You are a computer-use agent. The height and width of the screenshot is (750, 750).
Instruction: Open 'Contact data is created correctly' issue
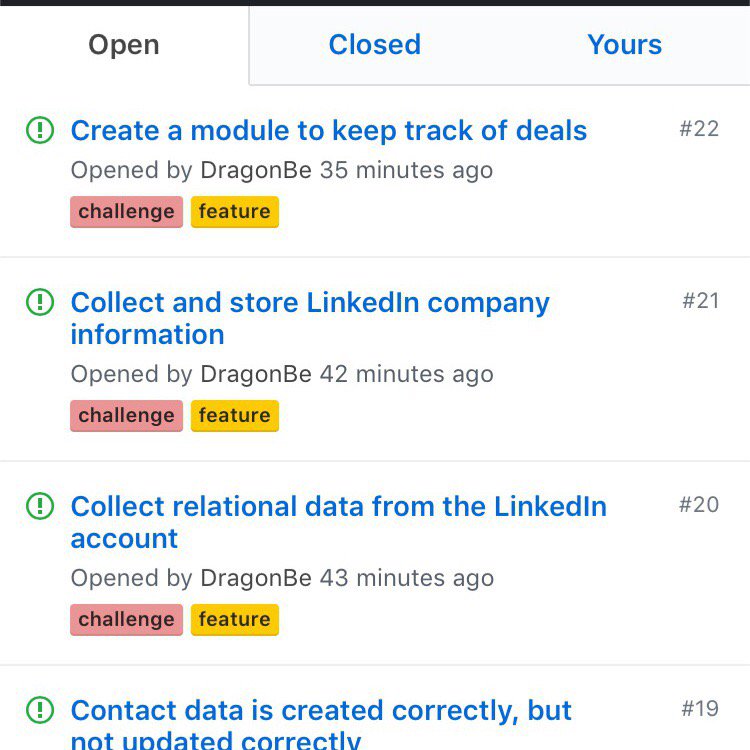[x=320, y=711]
